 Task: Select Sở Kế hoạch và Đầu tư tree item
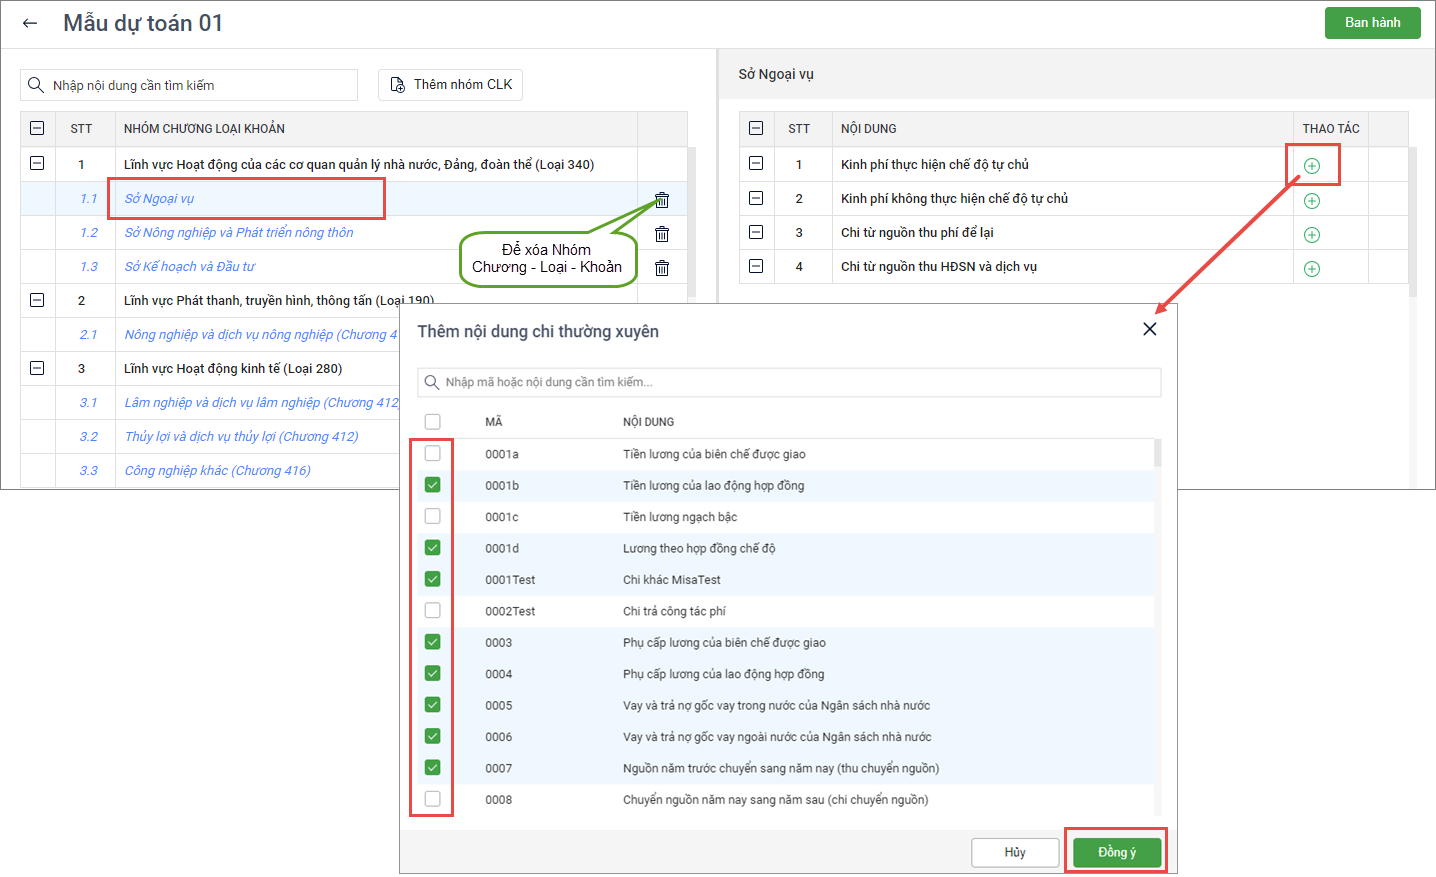(x=190, y=267)
